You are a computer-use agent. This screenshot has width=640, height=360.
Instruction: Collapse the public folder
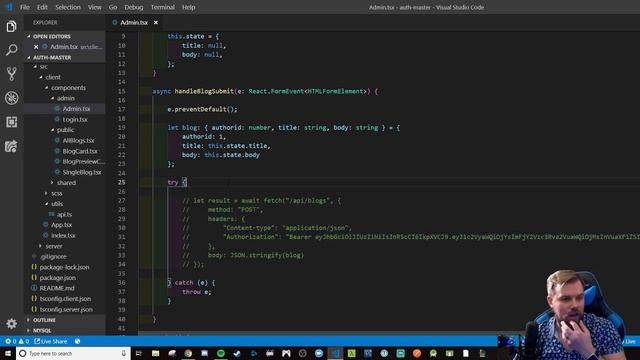[x=65, y=130]
